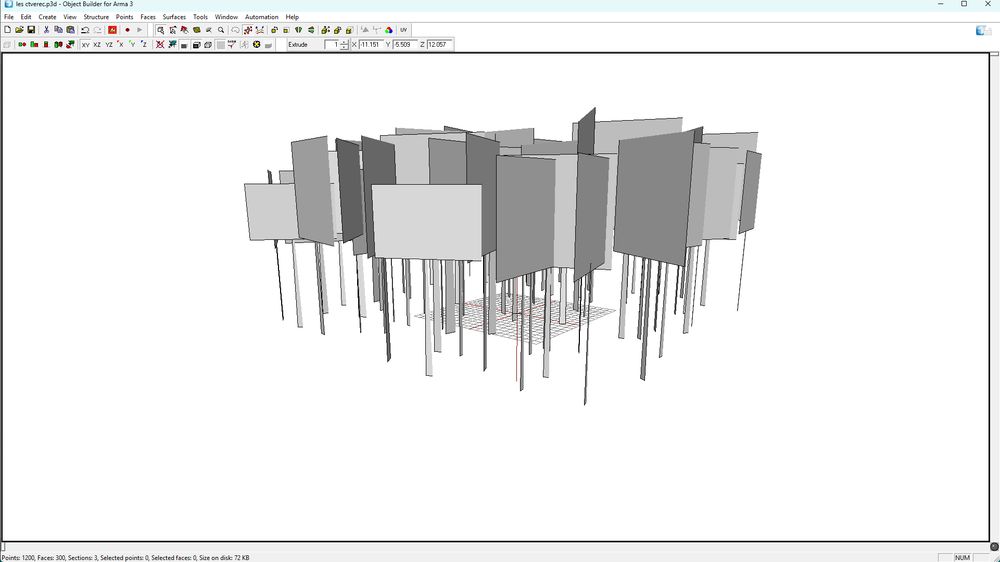Open the UV editor button
1000x562 pixels.
coord(404,30)
